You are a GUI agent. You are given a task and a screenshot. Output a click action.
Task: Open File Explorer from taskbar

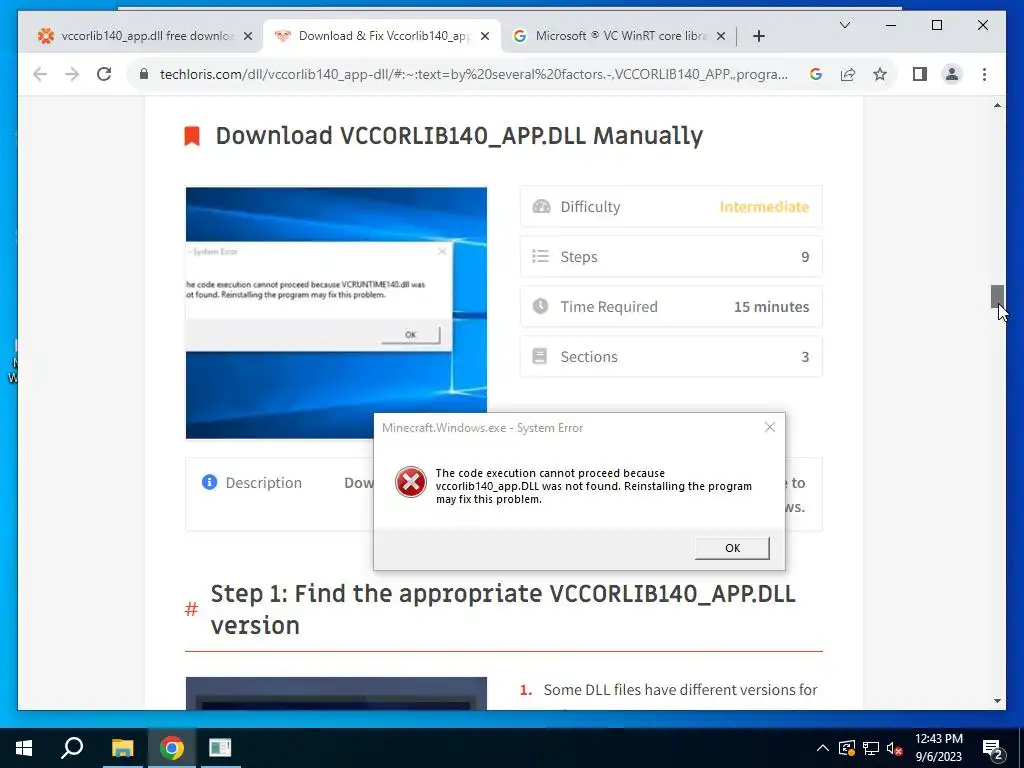click(122, 748)
